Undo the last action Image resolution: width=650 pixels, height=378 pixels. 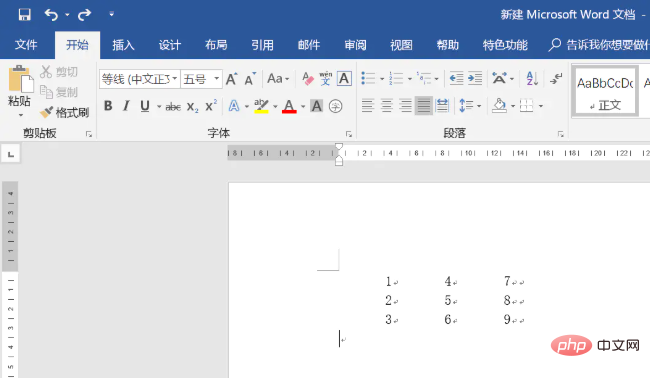coord(51,15)
